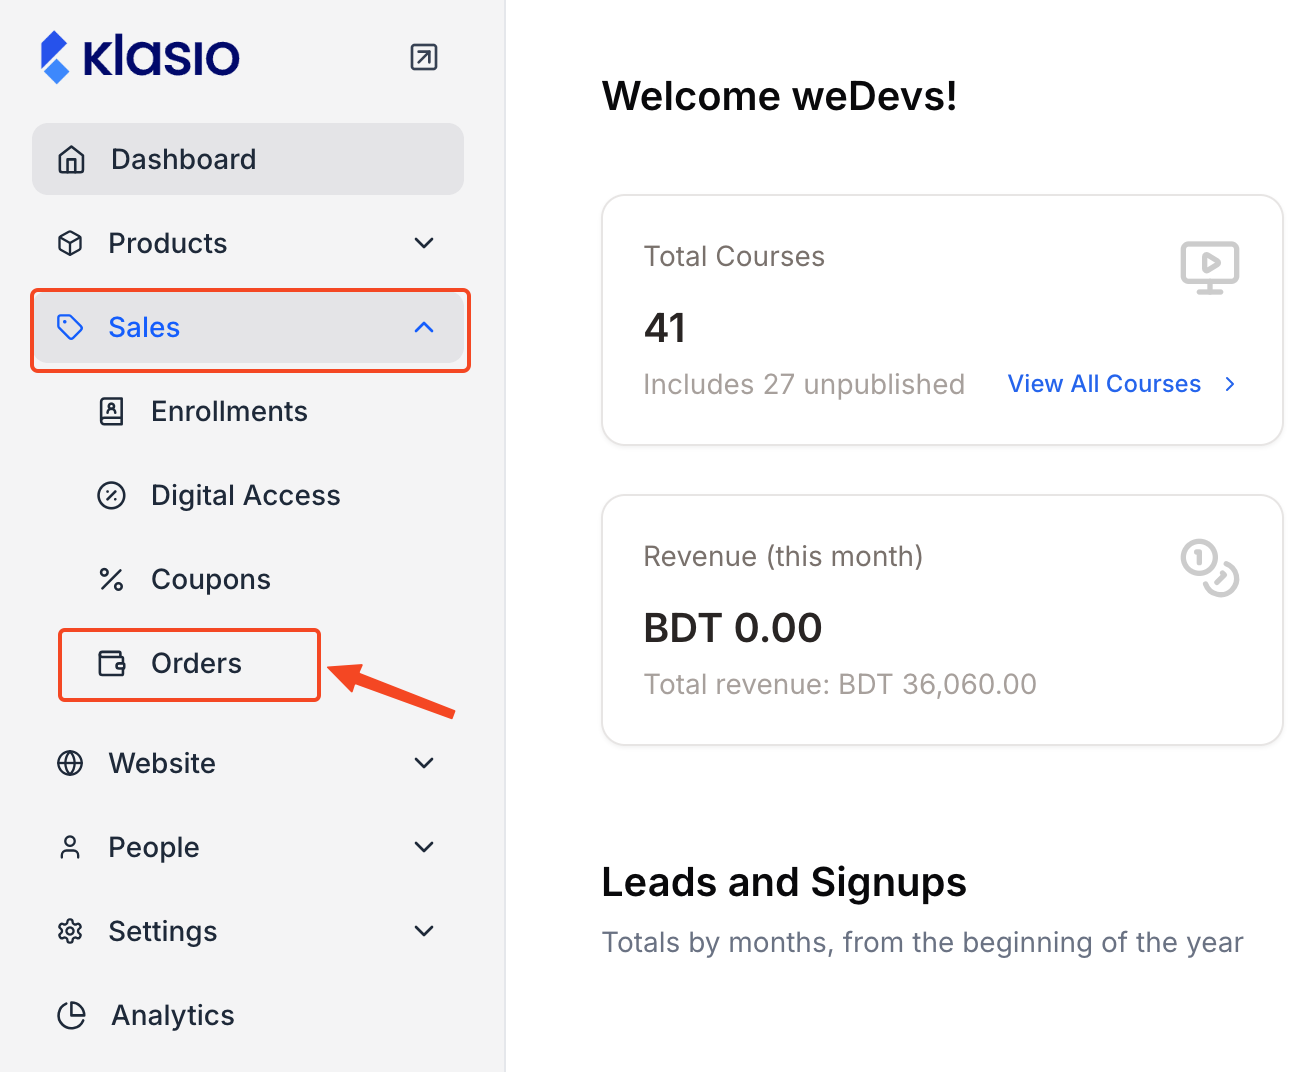1304x1072 pixels.
Task: Click the Enrollments badge icon
Action: click(112, 411)
